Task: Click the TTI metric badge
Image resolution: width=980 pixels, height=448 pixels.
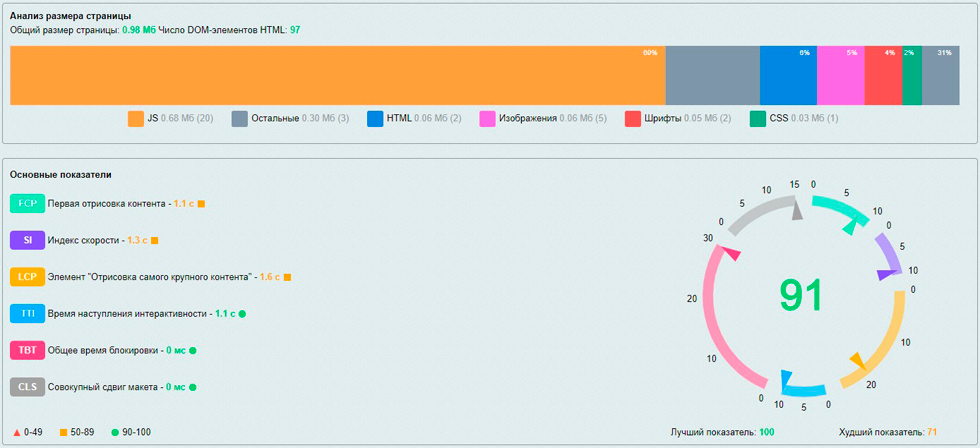Action: (27, 314)
